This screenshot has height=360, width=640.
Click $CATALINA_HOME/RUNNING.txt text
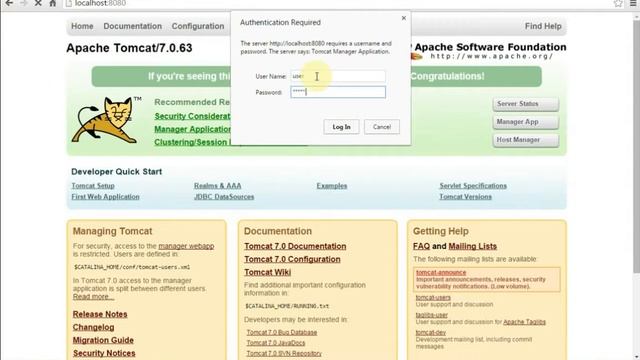coord(287,306)
